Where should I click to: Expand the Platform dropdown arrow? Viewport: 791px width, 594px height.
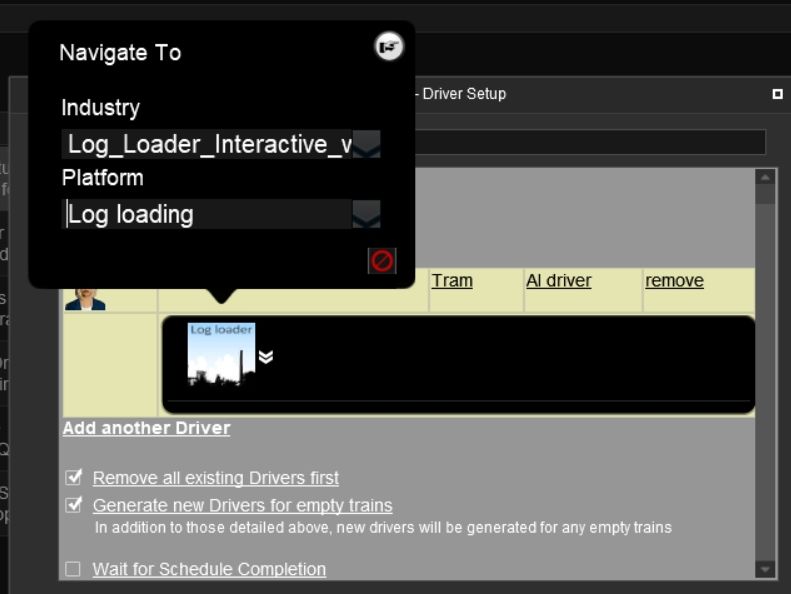[x=366, y=214]
